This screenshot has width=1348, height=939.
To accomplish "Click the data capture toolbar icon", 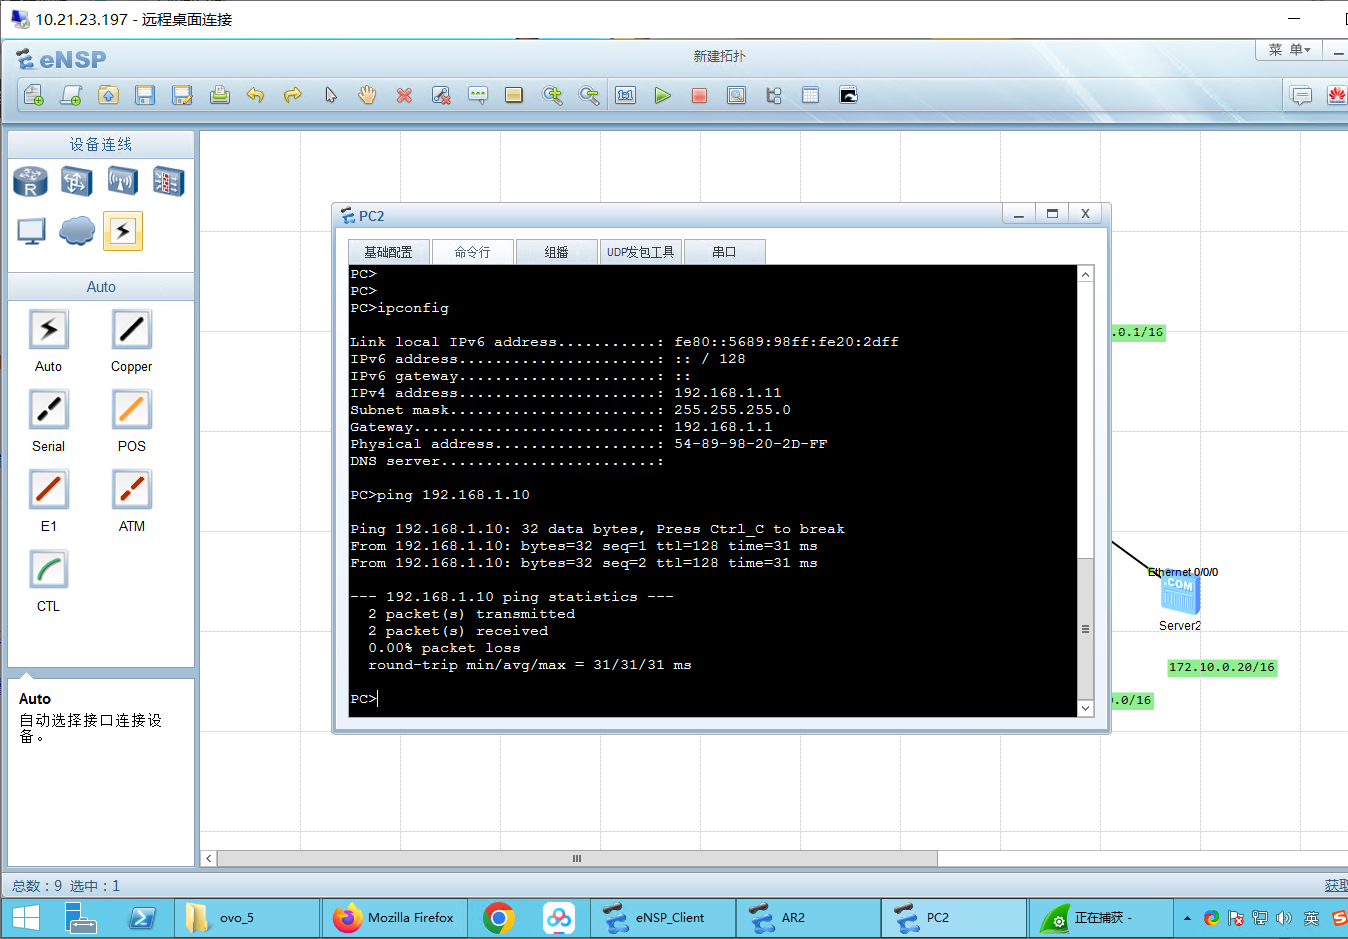I will tap(737, 95).
